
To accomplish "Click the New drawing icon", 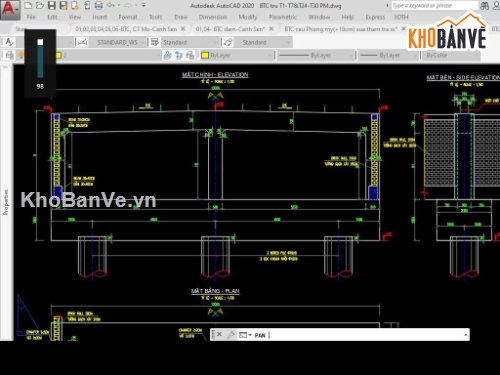I will (x=29, y=5).
